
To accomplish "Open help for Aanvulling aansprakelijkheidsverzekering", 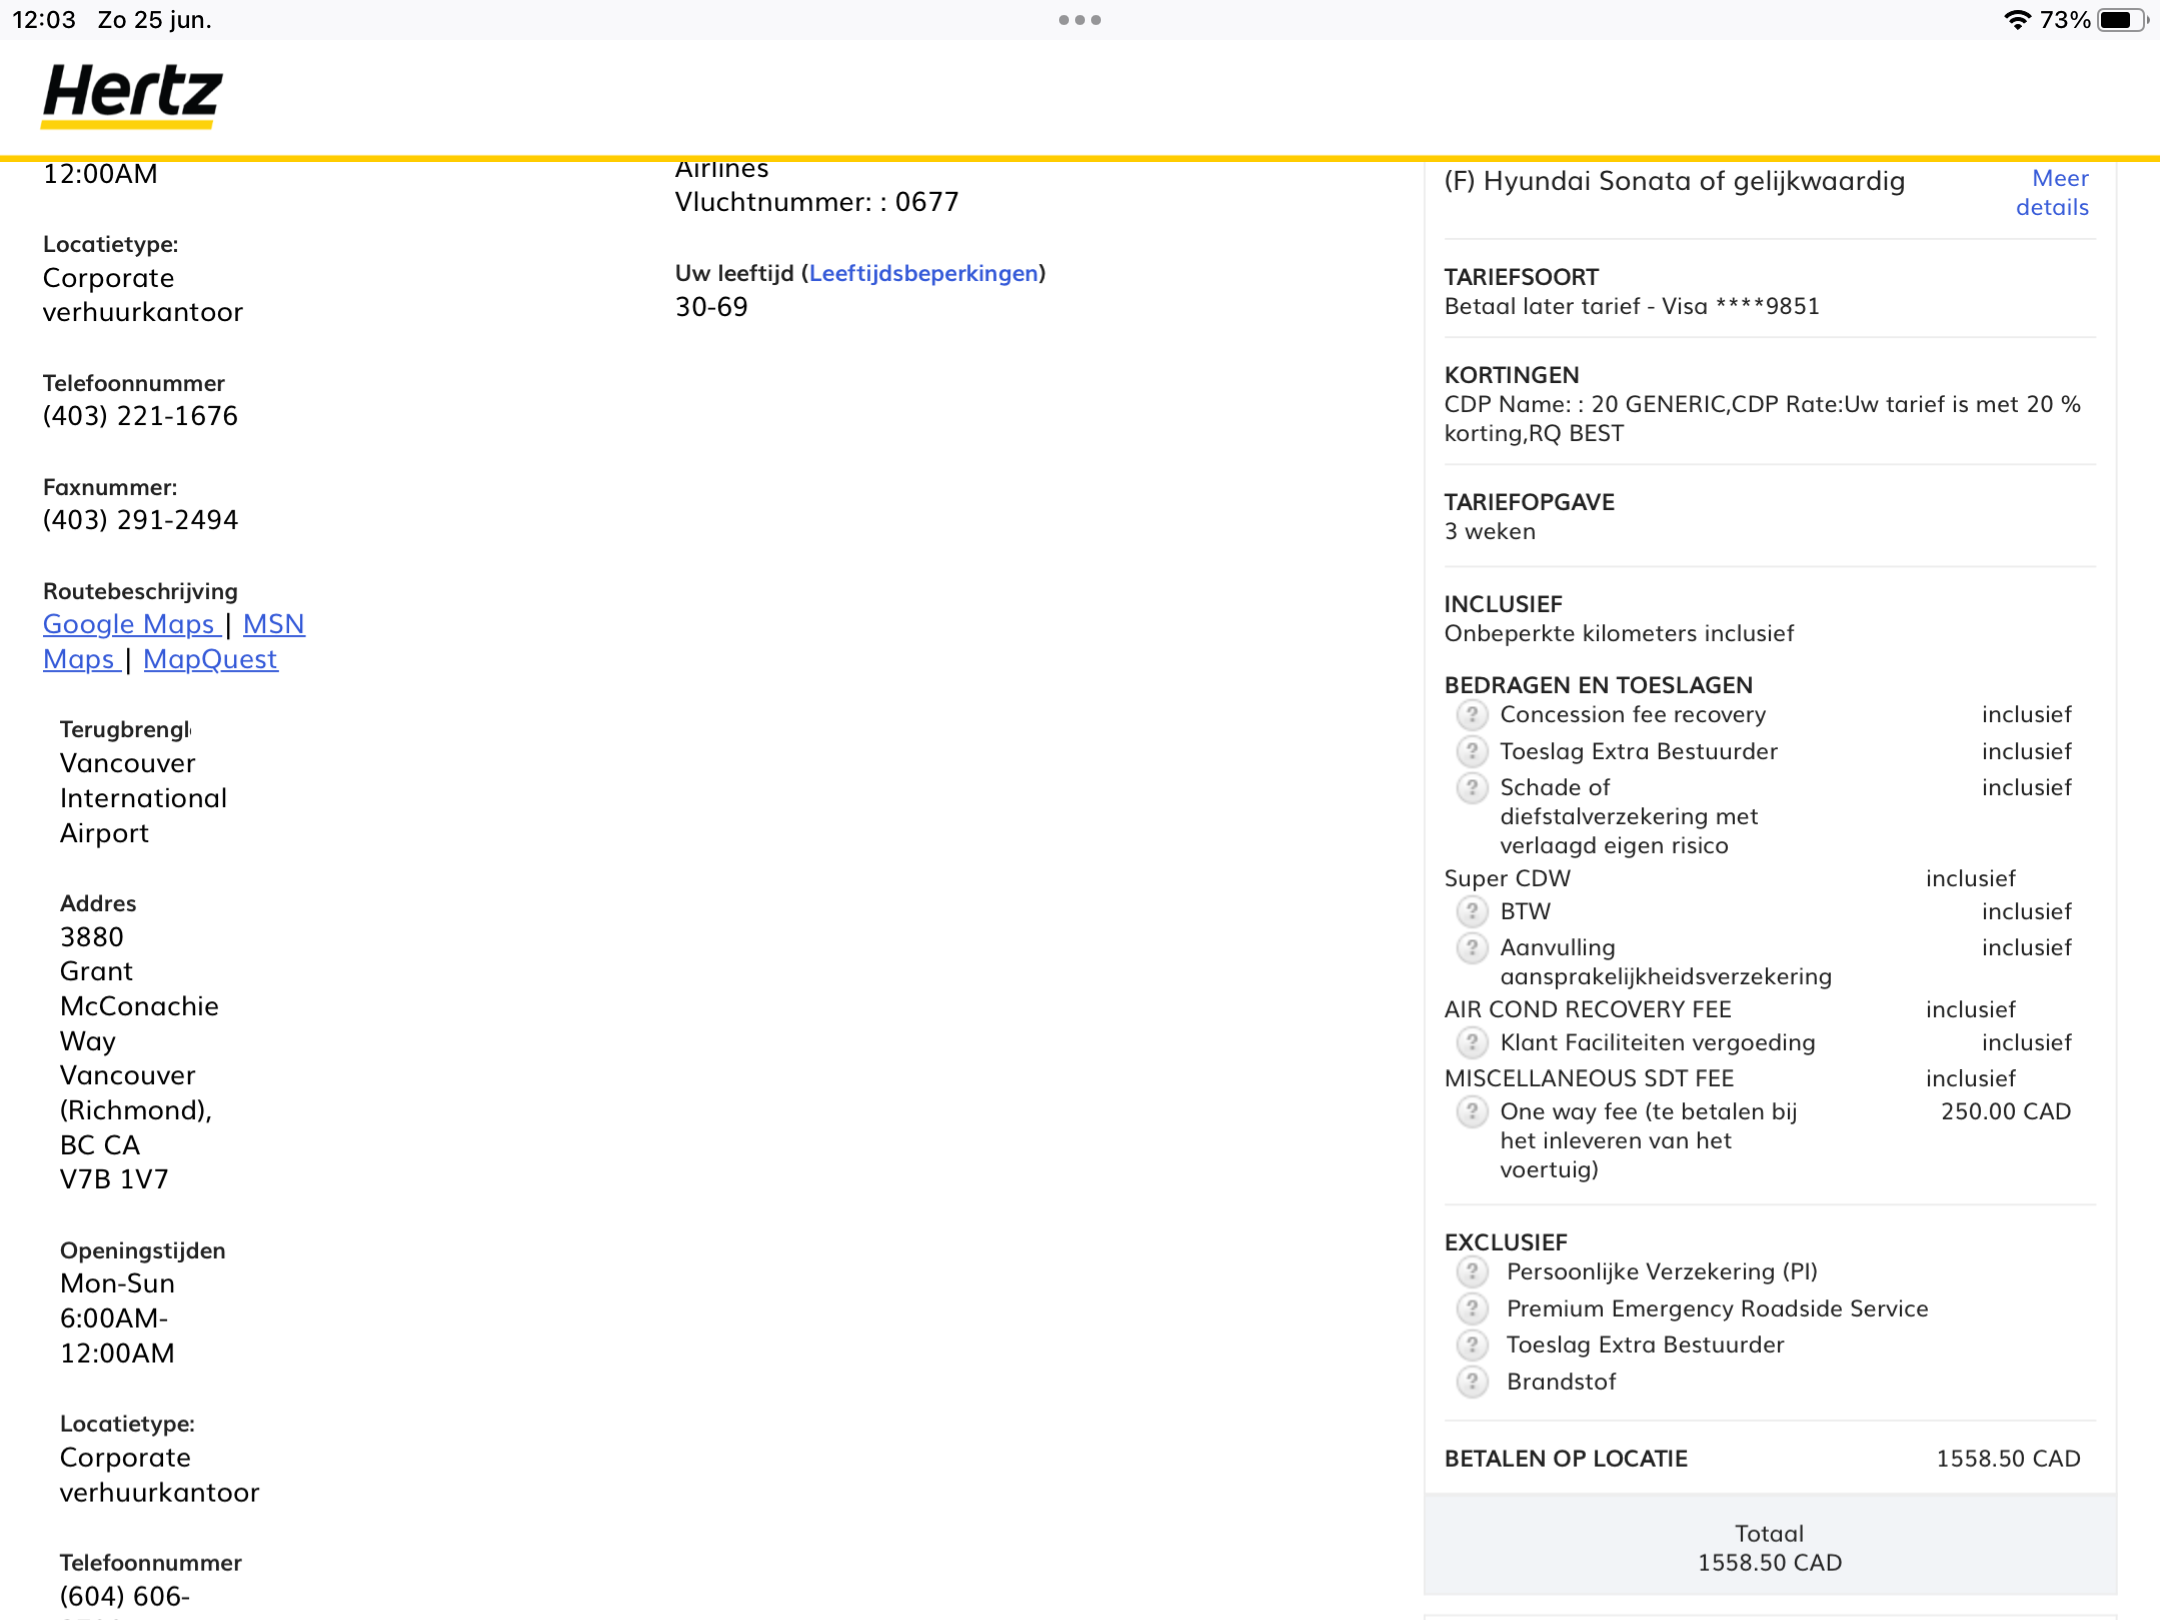I will click(x=1471, y=947).
